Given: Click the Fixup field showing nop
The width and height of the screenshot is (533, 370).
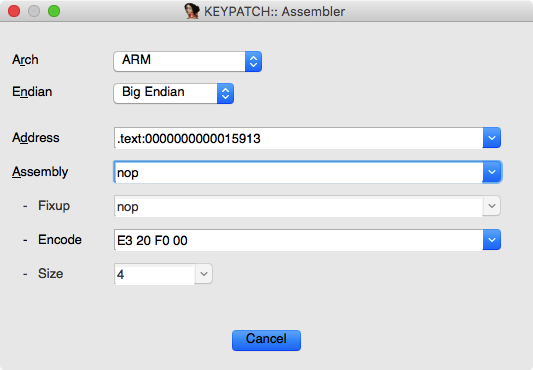Looking at the screenshot, I should coord(298,206).
